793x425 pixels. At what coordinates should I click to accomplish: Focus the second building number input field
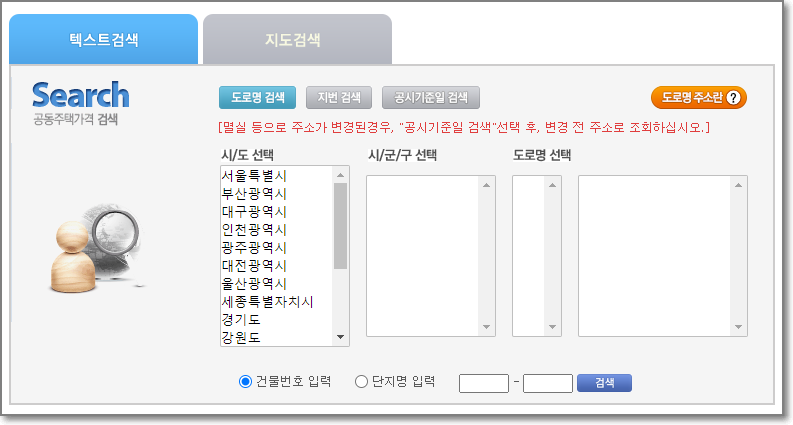click(548, 383)
